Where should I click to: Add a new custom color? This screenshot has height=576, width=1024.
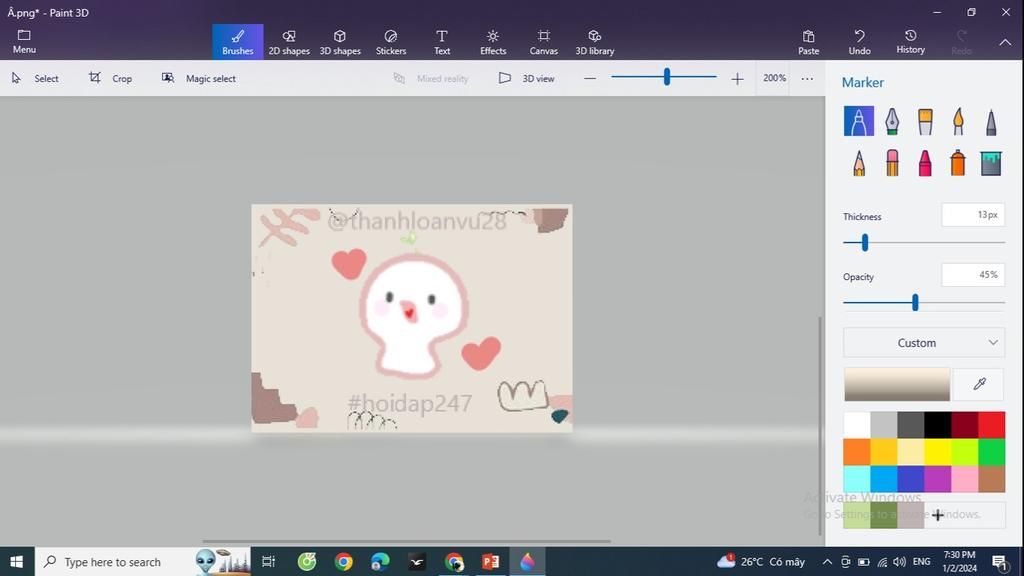coord(937,515)
